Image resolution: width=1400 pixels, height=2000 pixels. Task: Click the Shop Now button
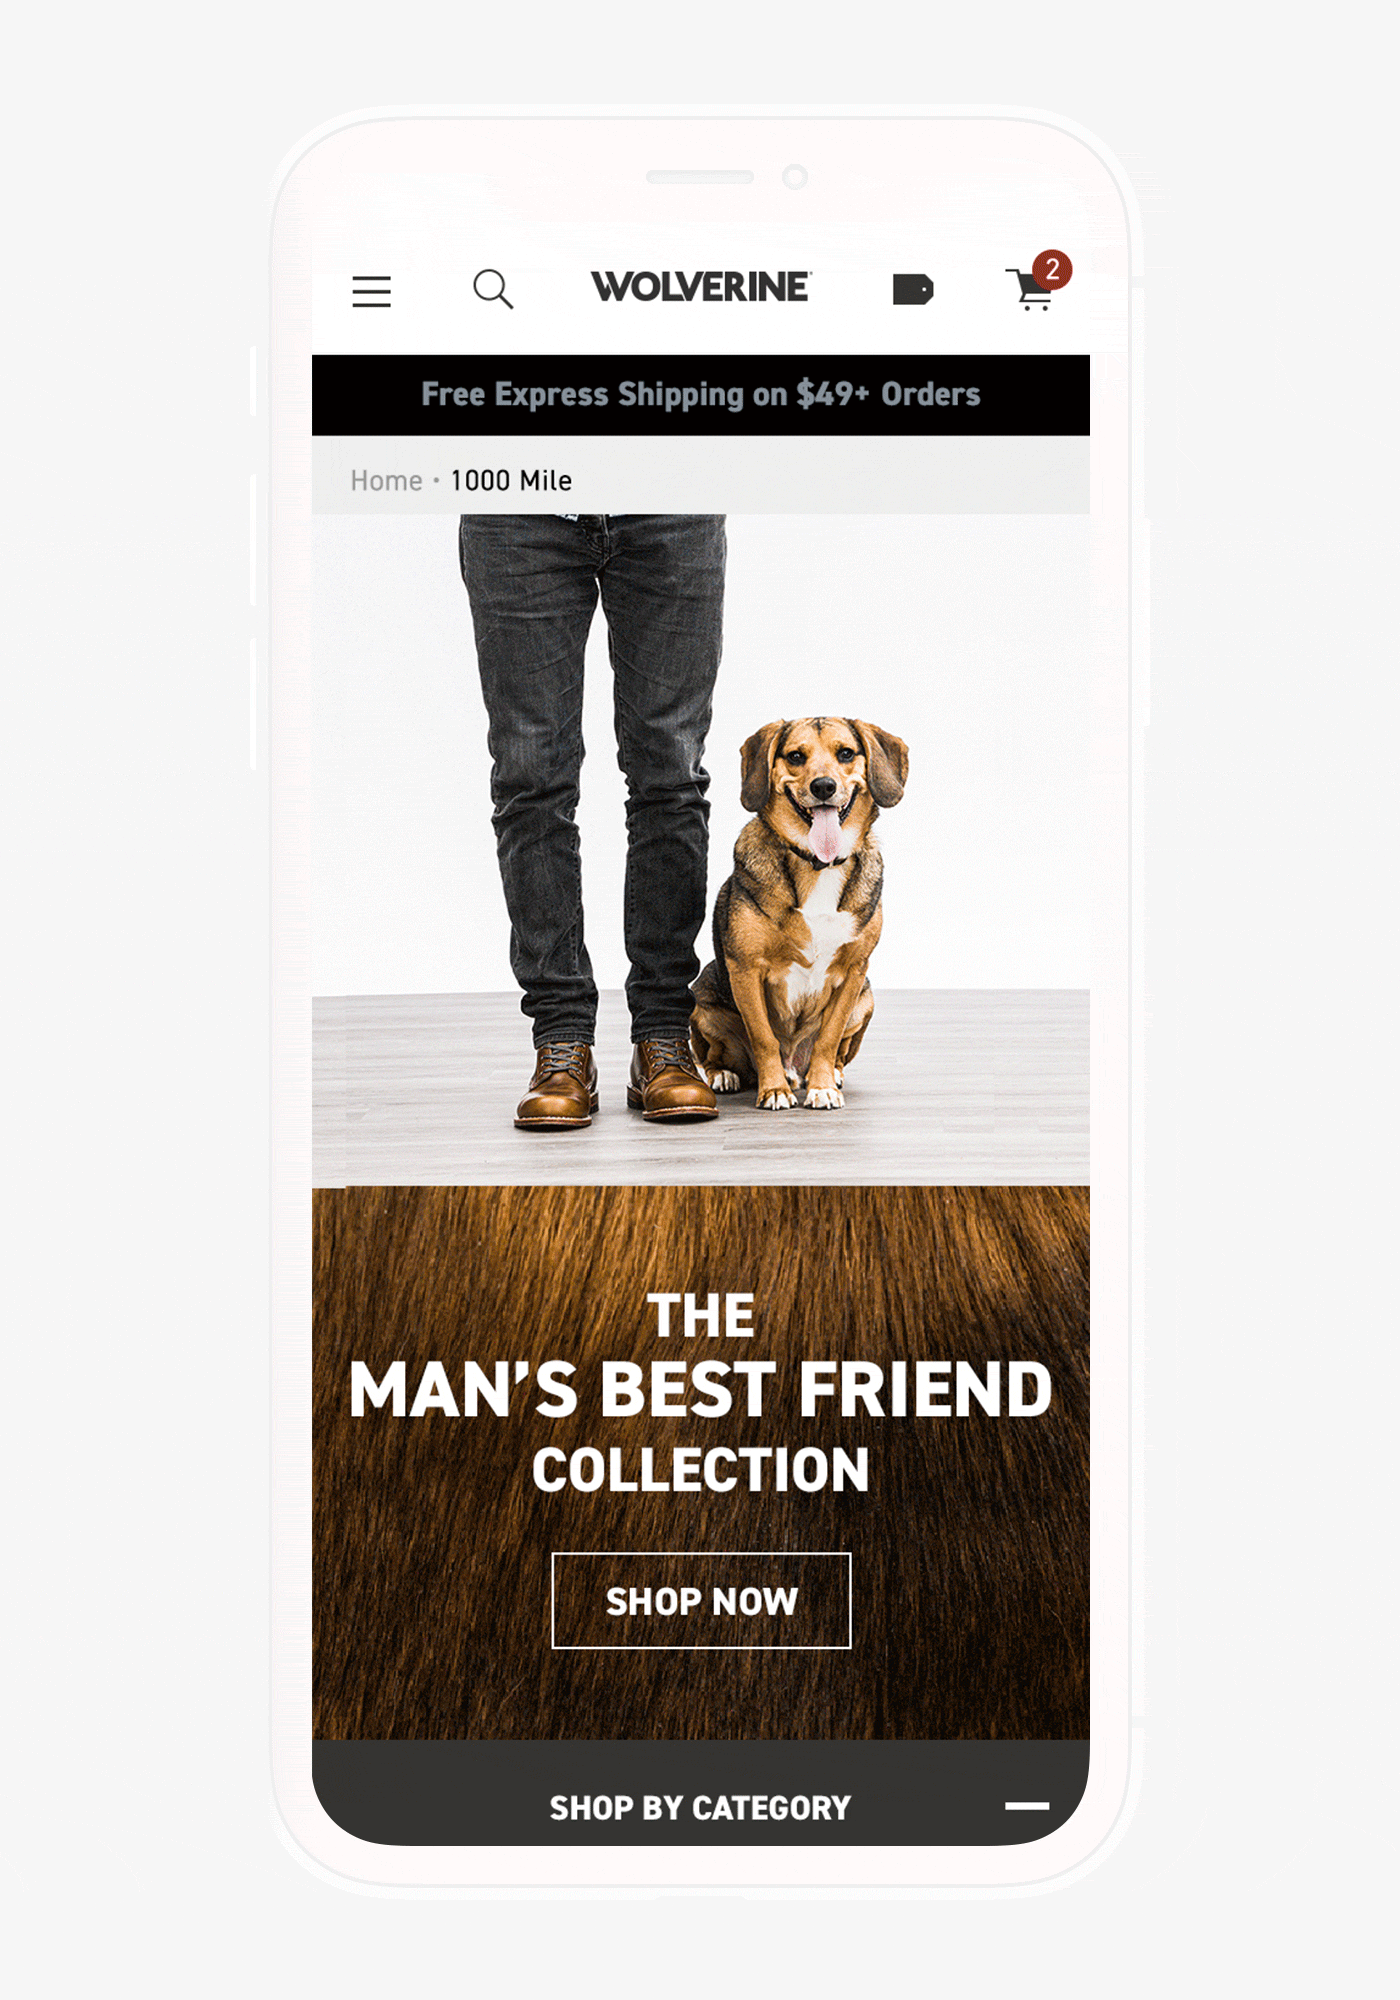pyautogui.click(x=701, y=1600)
